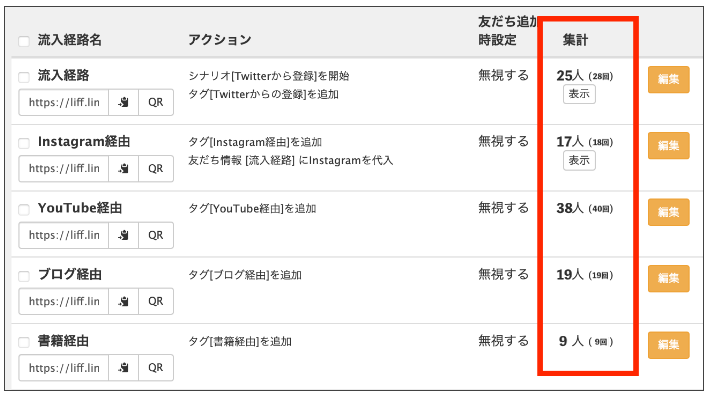Copy the YouTube経由 URL with clipboard icon

tap(123, 235)
